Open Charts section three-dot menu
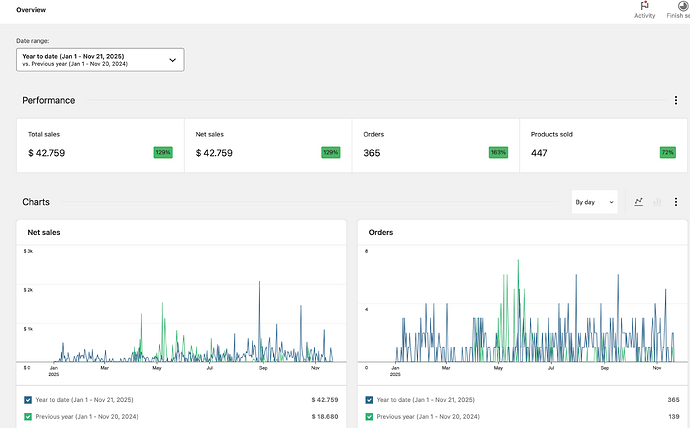 [676, 202]
